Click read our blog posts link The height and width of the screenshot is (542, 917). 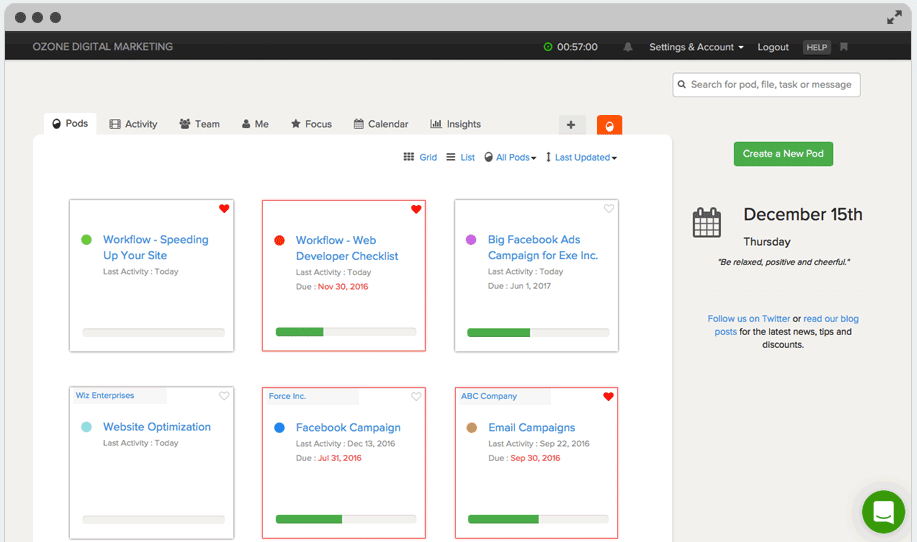[x=831, y=319]
